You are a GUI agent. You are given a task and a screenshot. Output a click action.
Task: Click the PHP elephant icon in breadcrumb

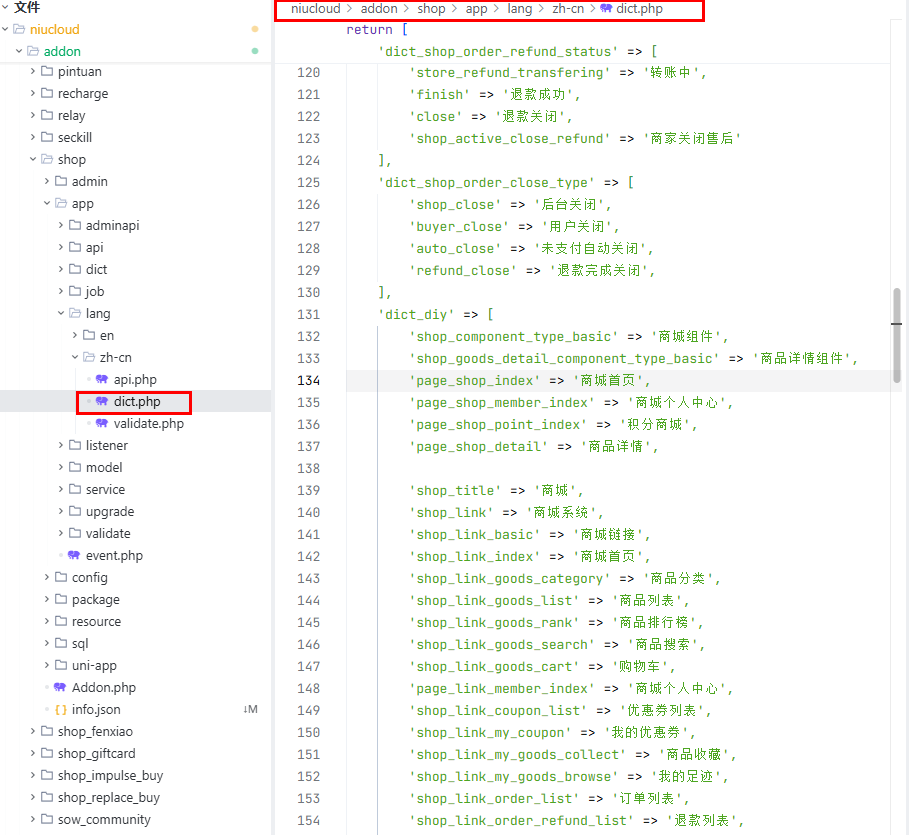coord(606,9)
